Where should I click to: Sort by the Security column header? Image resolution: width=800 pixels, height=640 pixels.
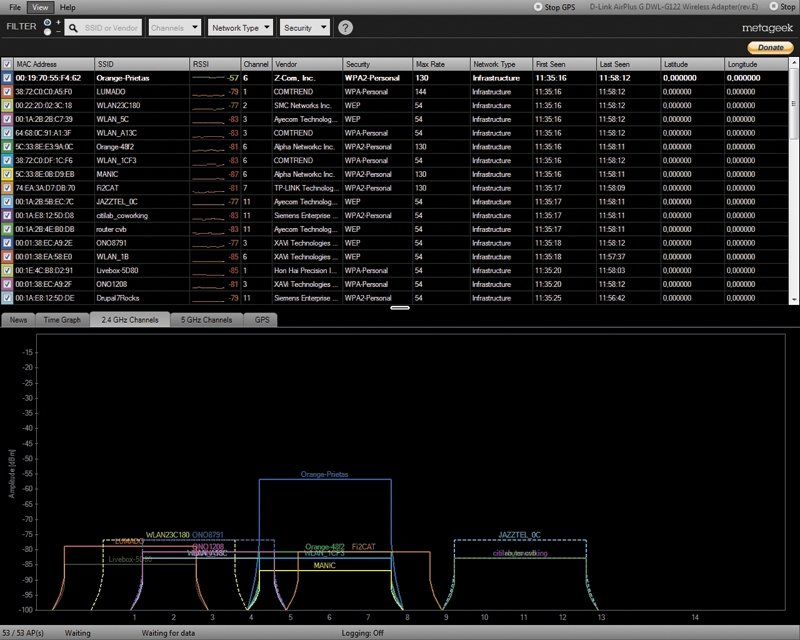(x=378, y=64)
